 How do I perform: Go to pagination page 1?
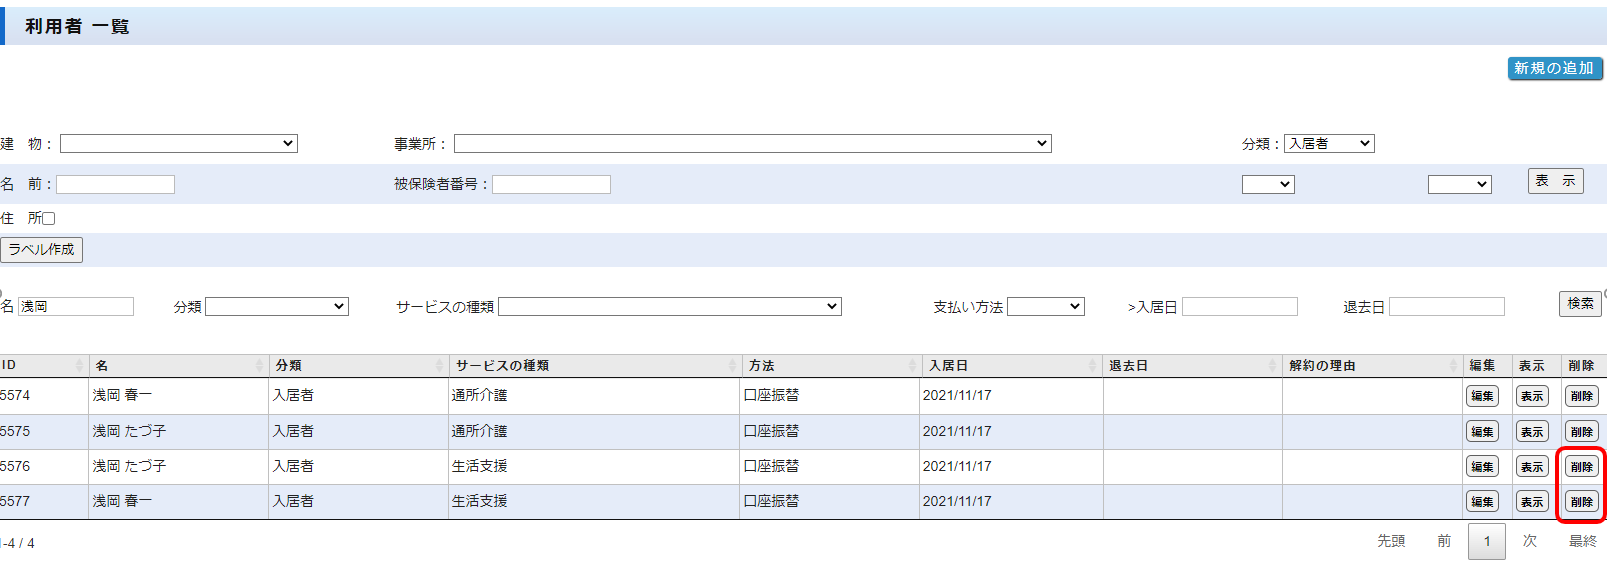pyautogui.click(x=1486, y=542)
